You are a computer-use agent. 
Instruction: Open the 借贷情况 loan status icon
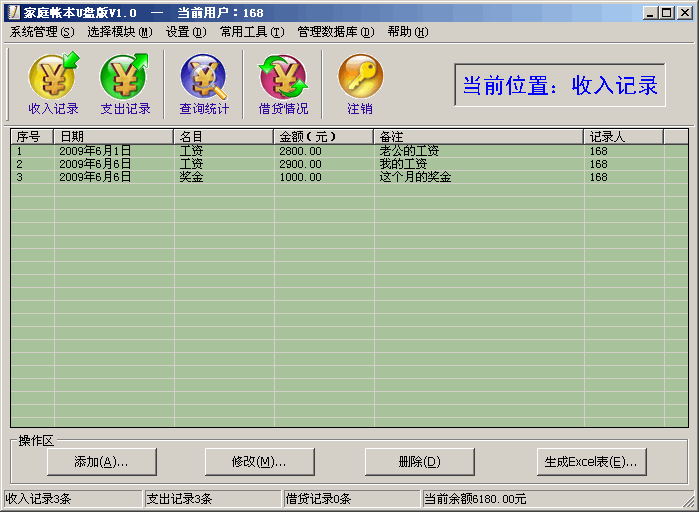pos(283,84)
